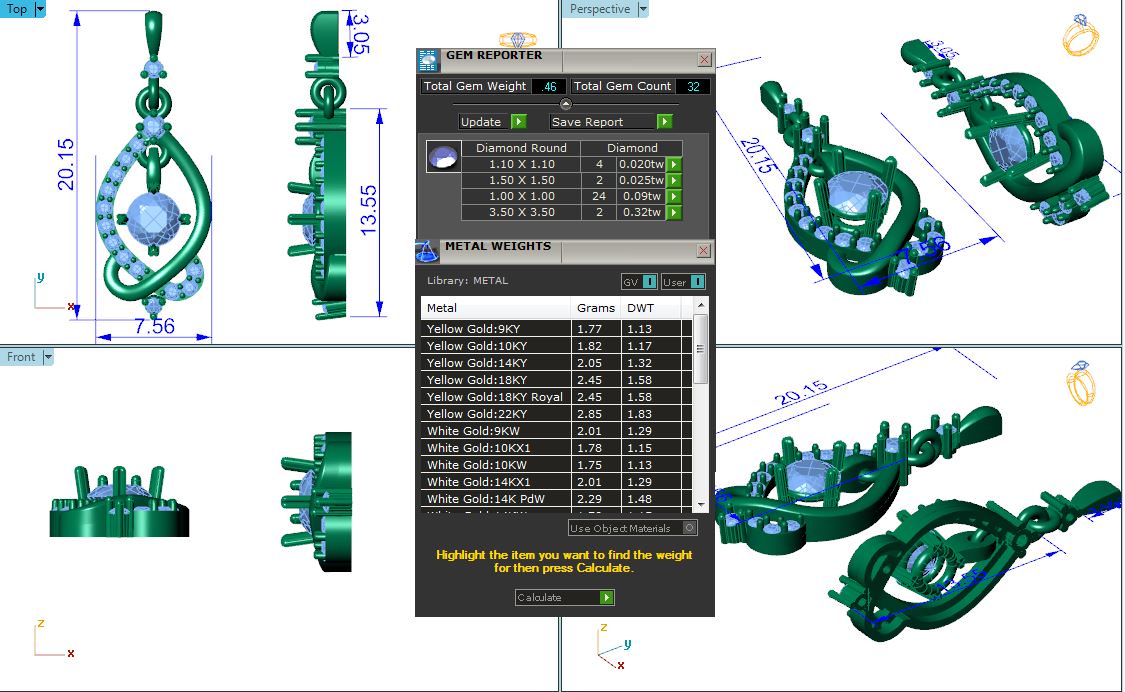Viewport: 1125px width, 692px height.
Task: Click the round diamond gem thumbnail
Action: coord(441,156)
